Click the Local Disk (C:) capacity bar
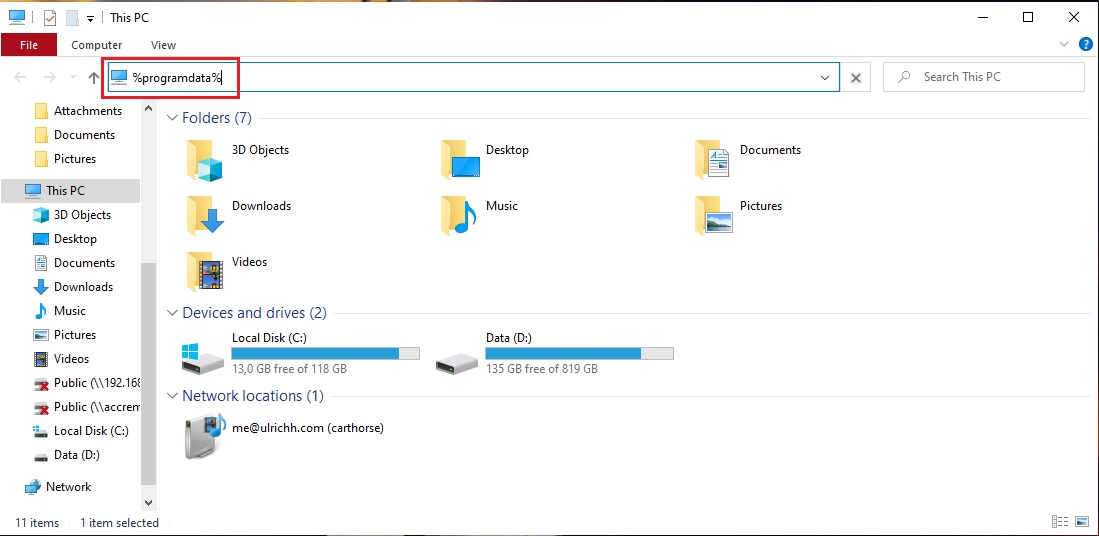This screenshot has height=536, width=1099. click(325, 353)
